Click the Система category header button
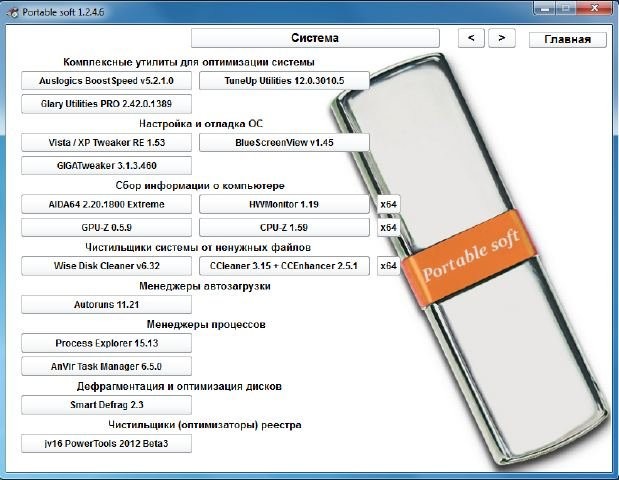Screen dimensions: 619x480 (x=315, y=38)
